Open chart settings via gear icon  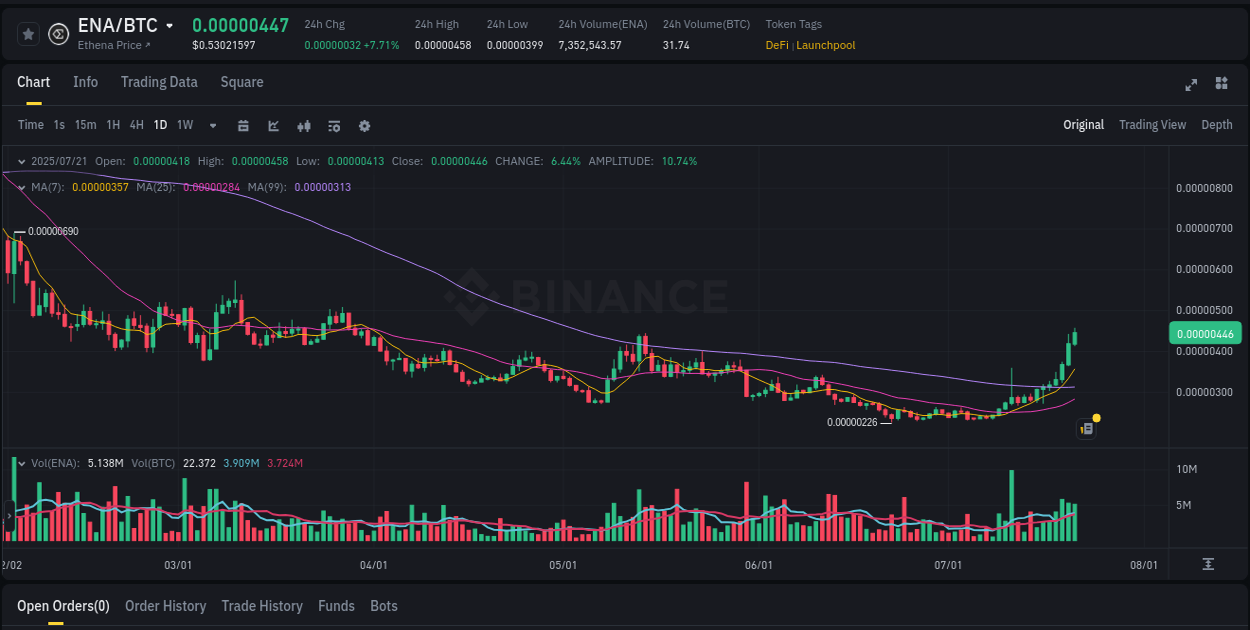click(x=364, y=126)
